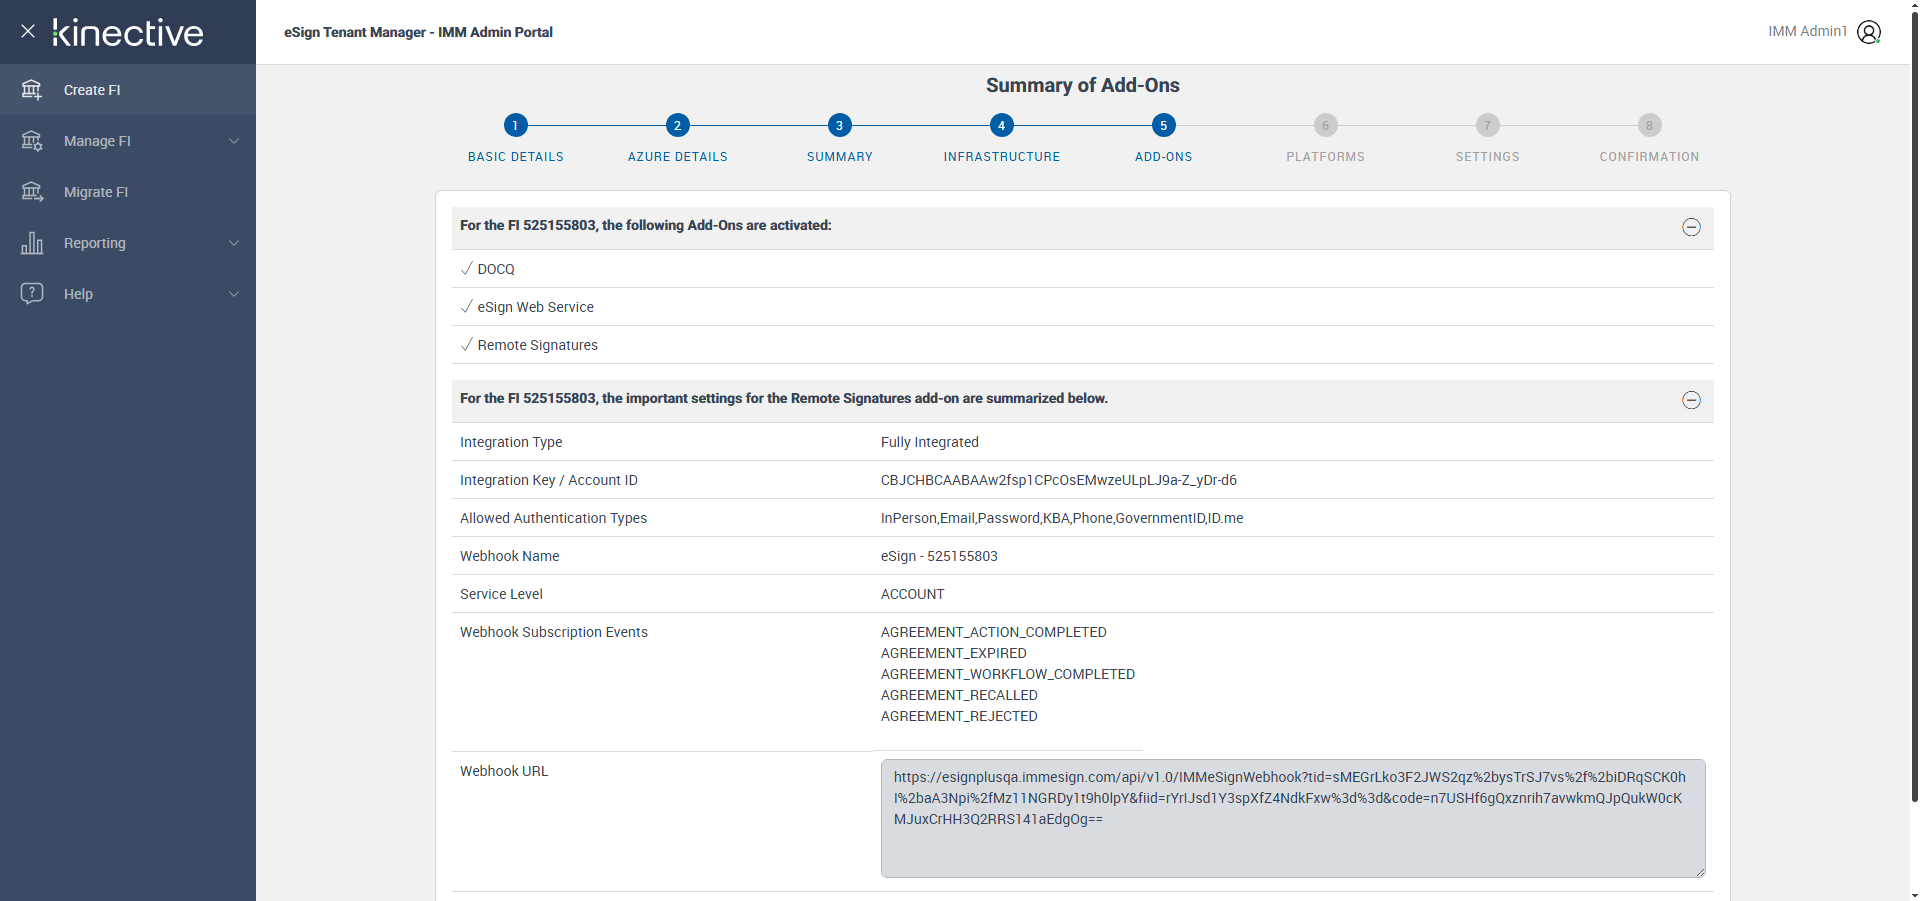The width and height of the screenshot is (1920, 901).
Task: Select step 5 circle Add-Ons
Action: click(1163, 125)
